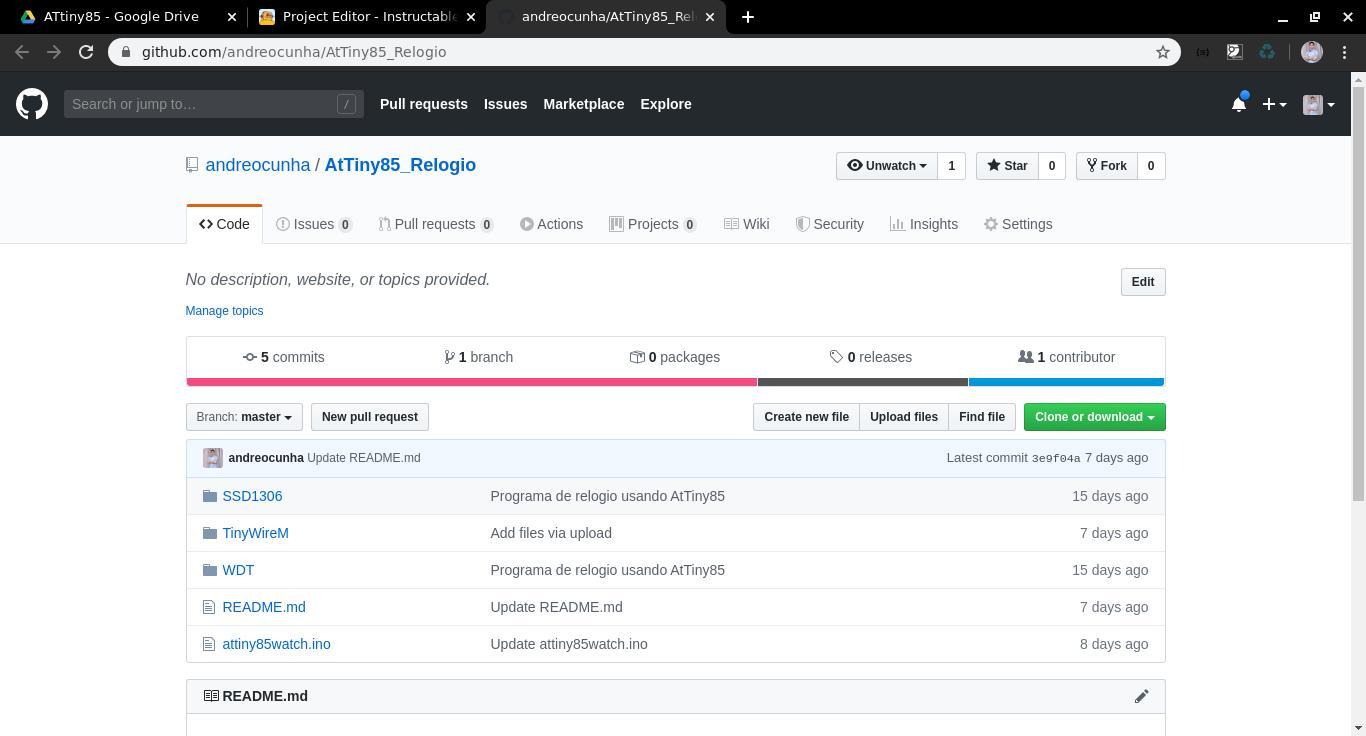Open the Branch: master selector
Screen dimensions: 1366x736
[244, 417]
